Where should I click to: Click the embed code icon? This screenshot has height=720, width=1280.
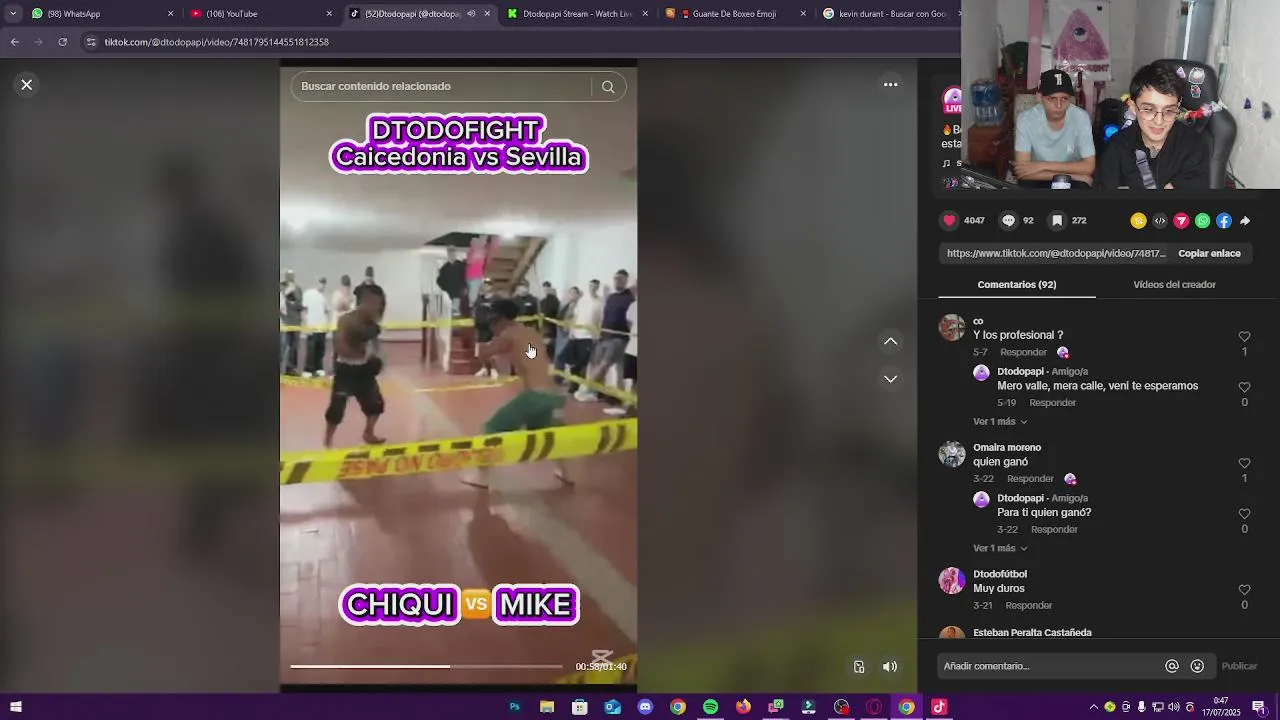[1160, 221]
